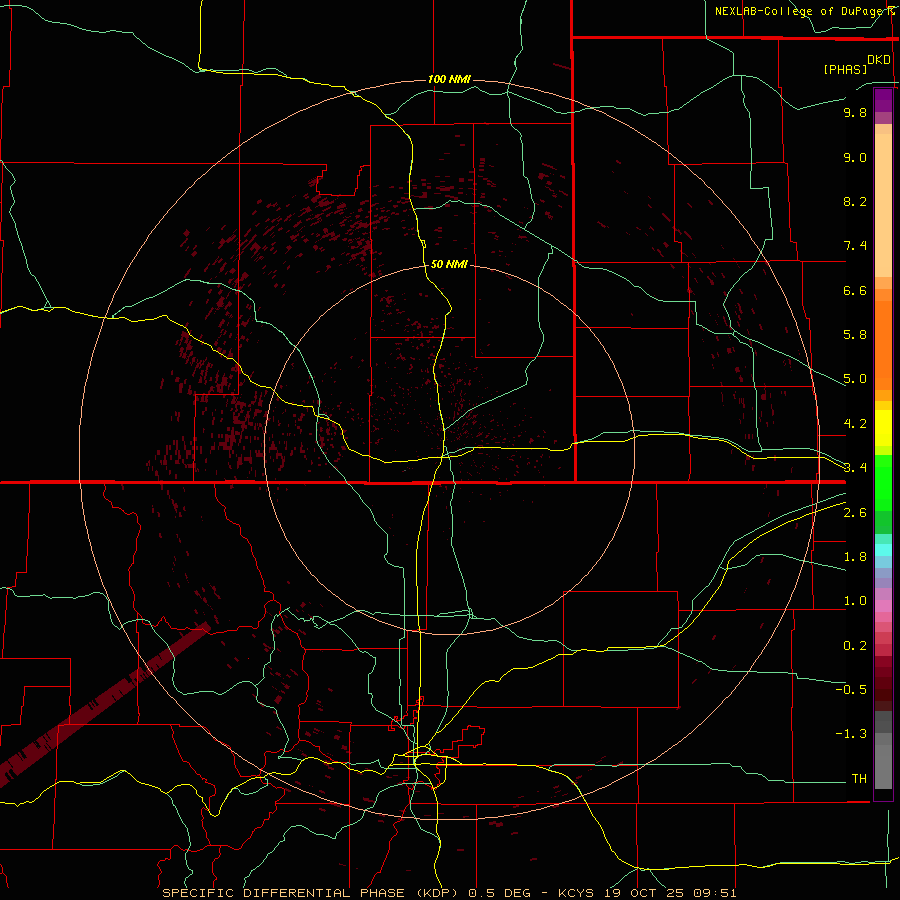Screen dimensions: 900x900
Task: Pick the orange segment of the color bar
Action: click(883, 345)
